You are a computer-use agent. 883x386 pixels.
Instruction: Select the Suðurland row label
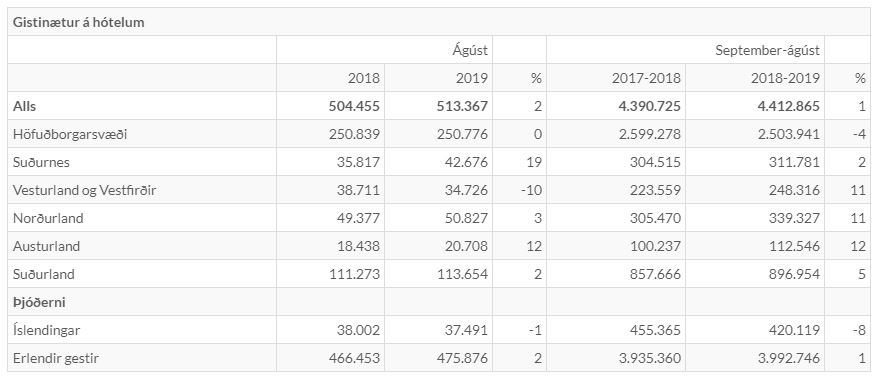point(43,274)
